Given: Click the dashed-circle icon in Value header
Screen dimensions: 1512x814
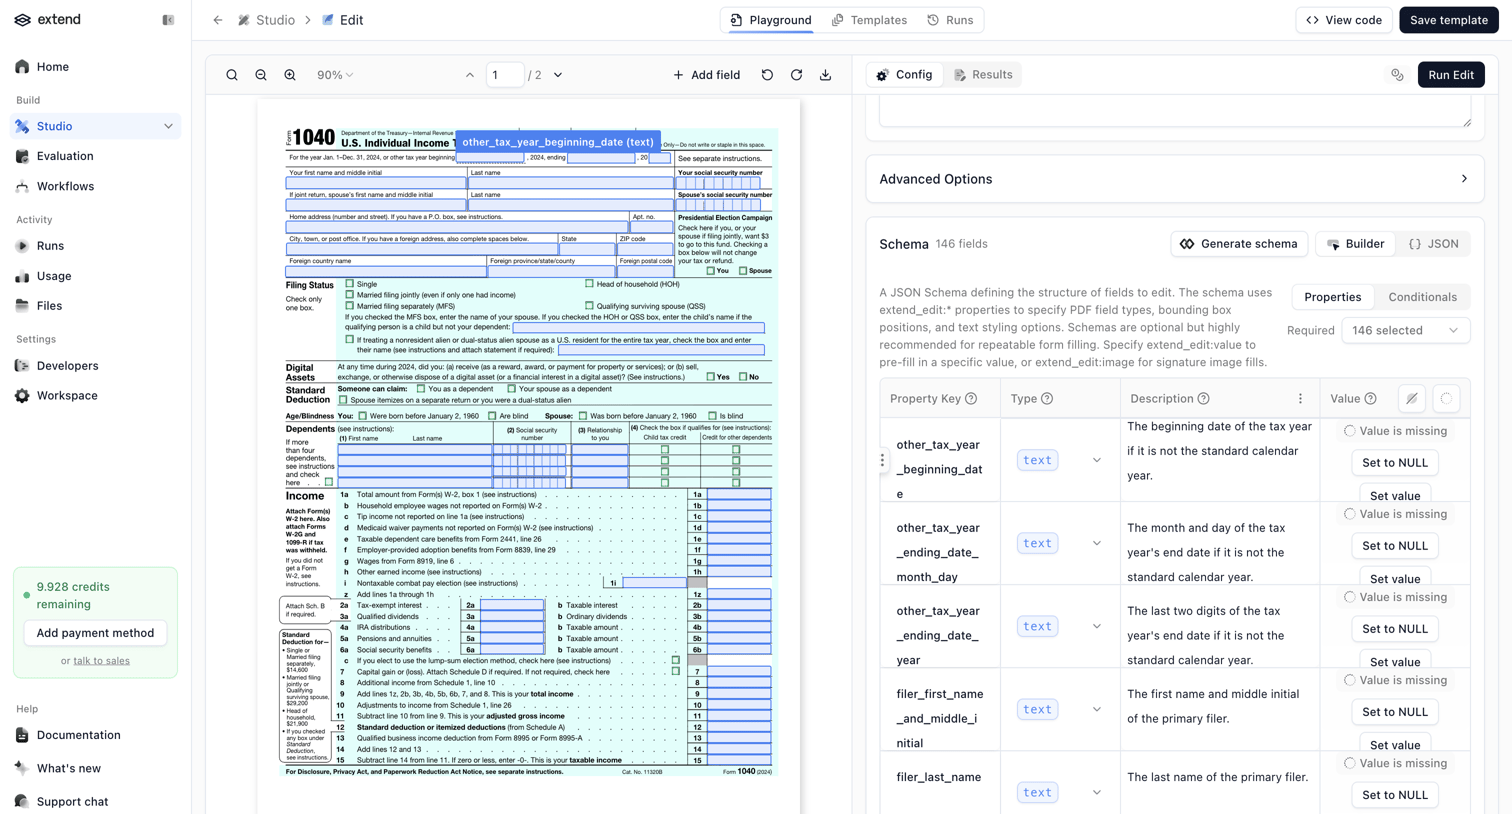Looking at the screenshot, I should click(1446, 399).
